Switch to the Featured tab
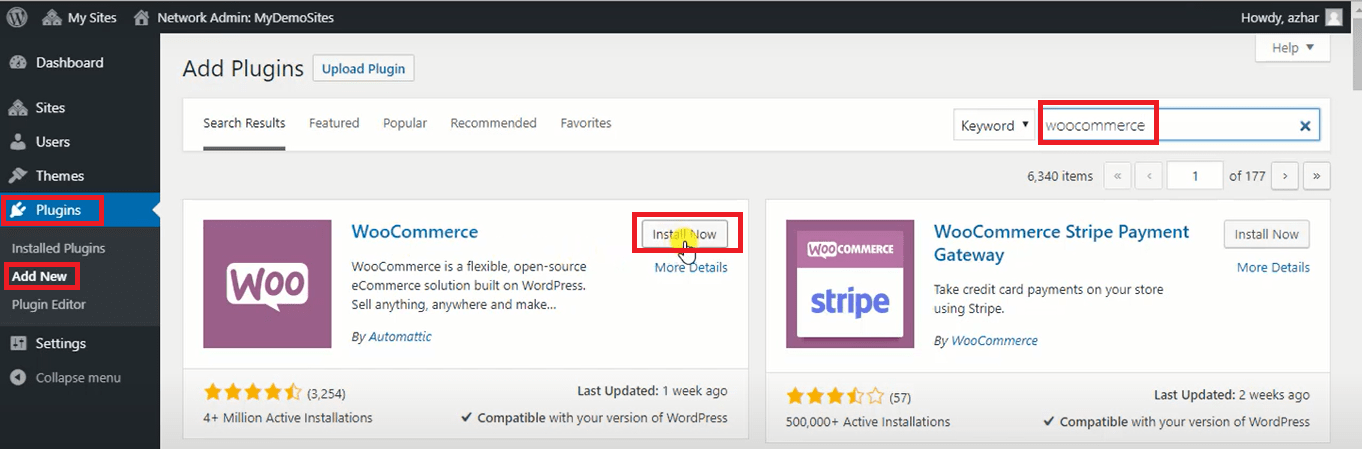Screen dimensions: 1362x449 (x=334, y=123)
